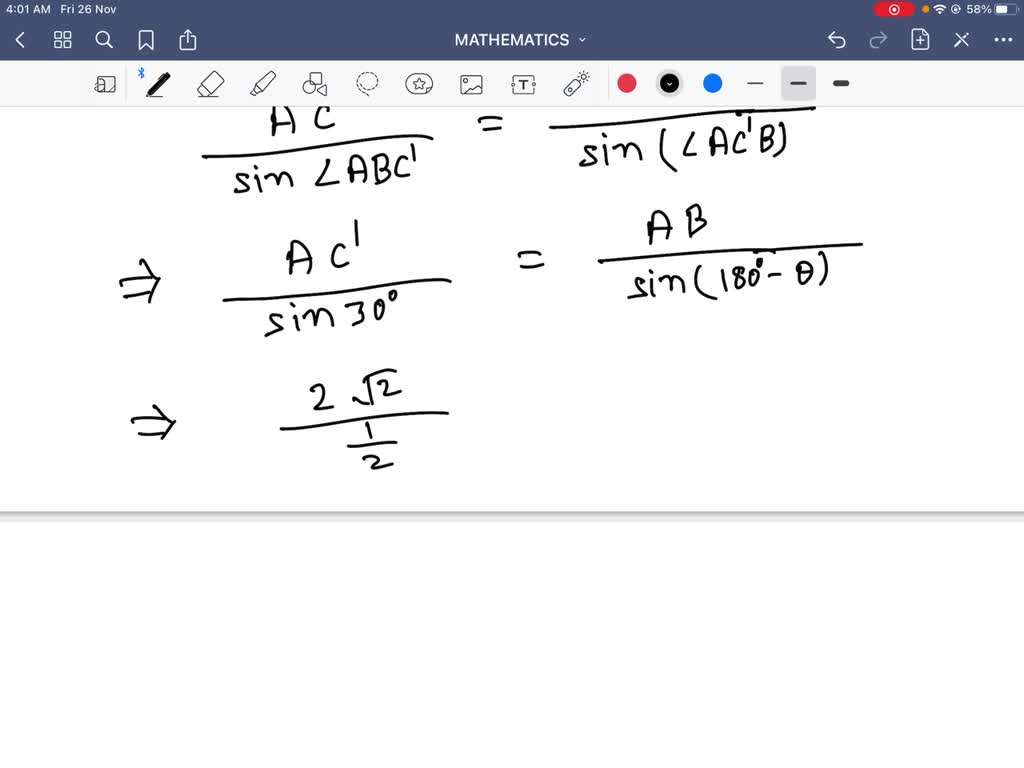This screenshot has width=1024, height=768.
Task: Pick the highlighter tool
Action: click(x=263, y=84)
